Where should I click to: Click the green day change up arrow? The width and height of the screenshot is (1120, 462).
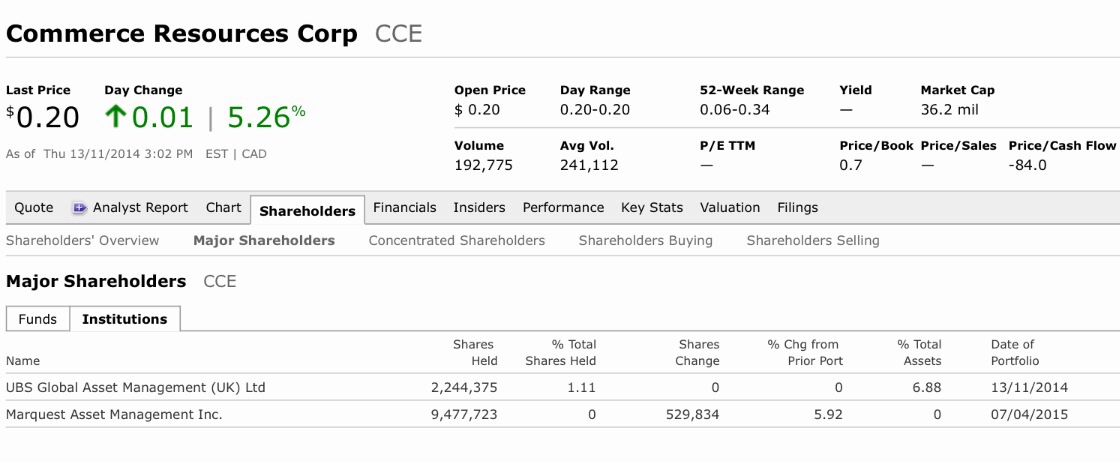coord(116,117)
